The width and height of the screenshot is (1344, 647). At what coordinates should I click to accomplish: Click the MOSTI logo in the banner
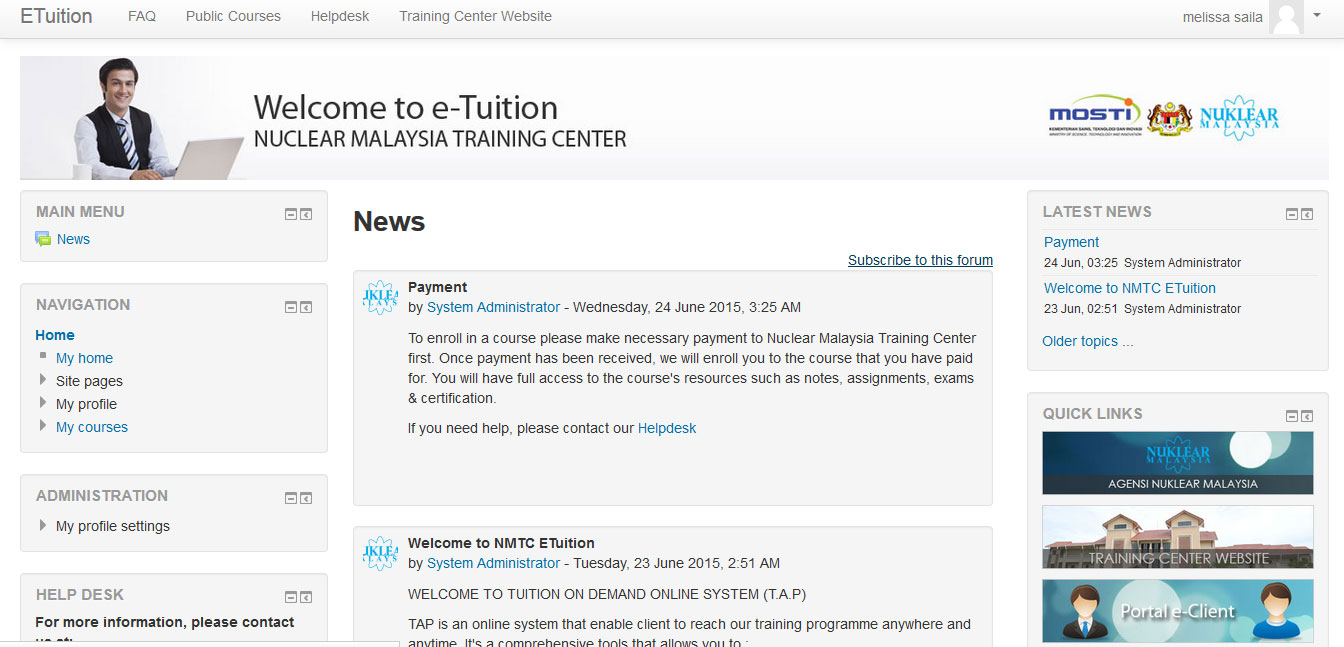(1095, 116)
